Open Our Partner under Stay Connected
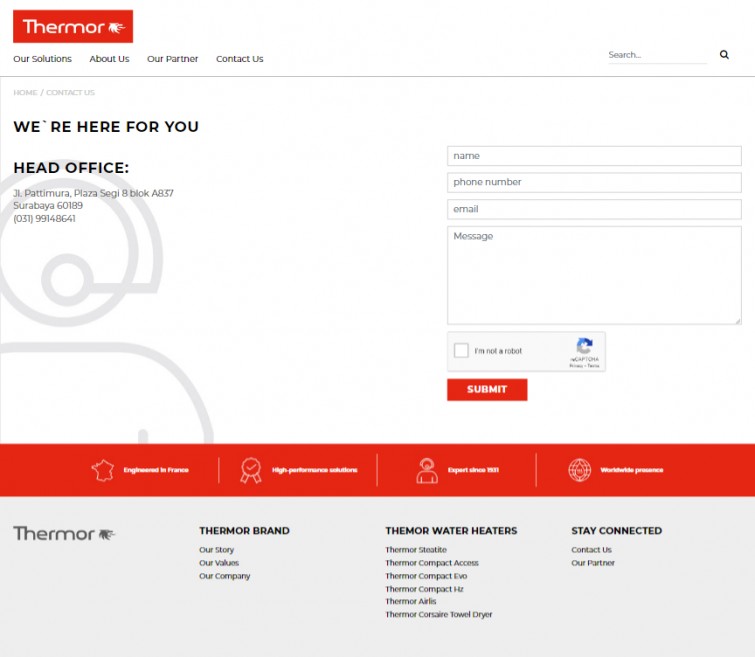This screenshot has height=657, width=755. [593, 563]
